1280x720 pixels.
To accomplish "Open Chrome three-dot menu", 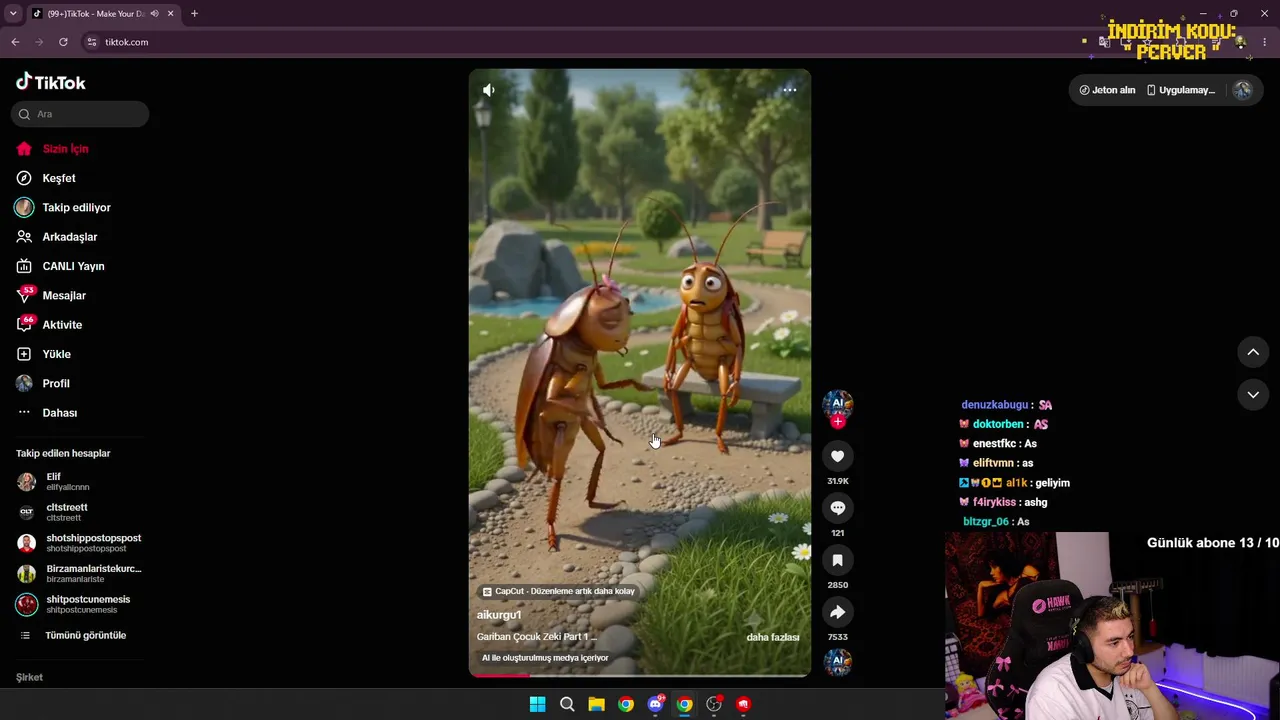I will point(1265,42).
